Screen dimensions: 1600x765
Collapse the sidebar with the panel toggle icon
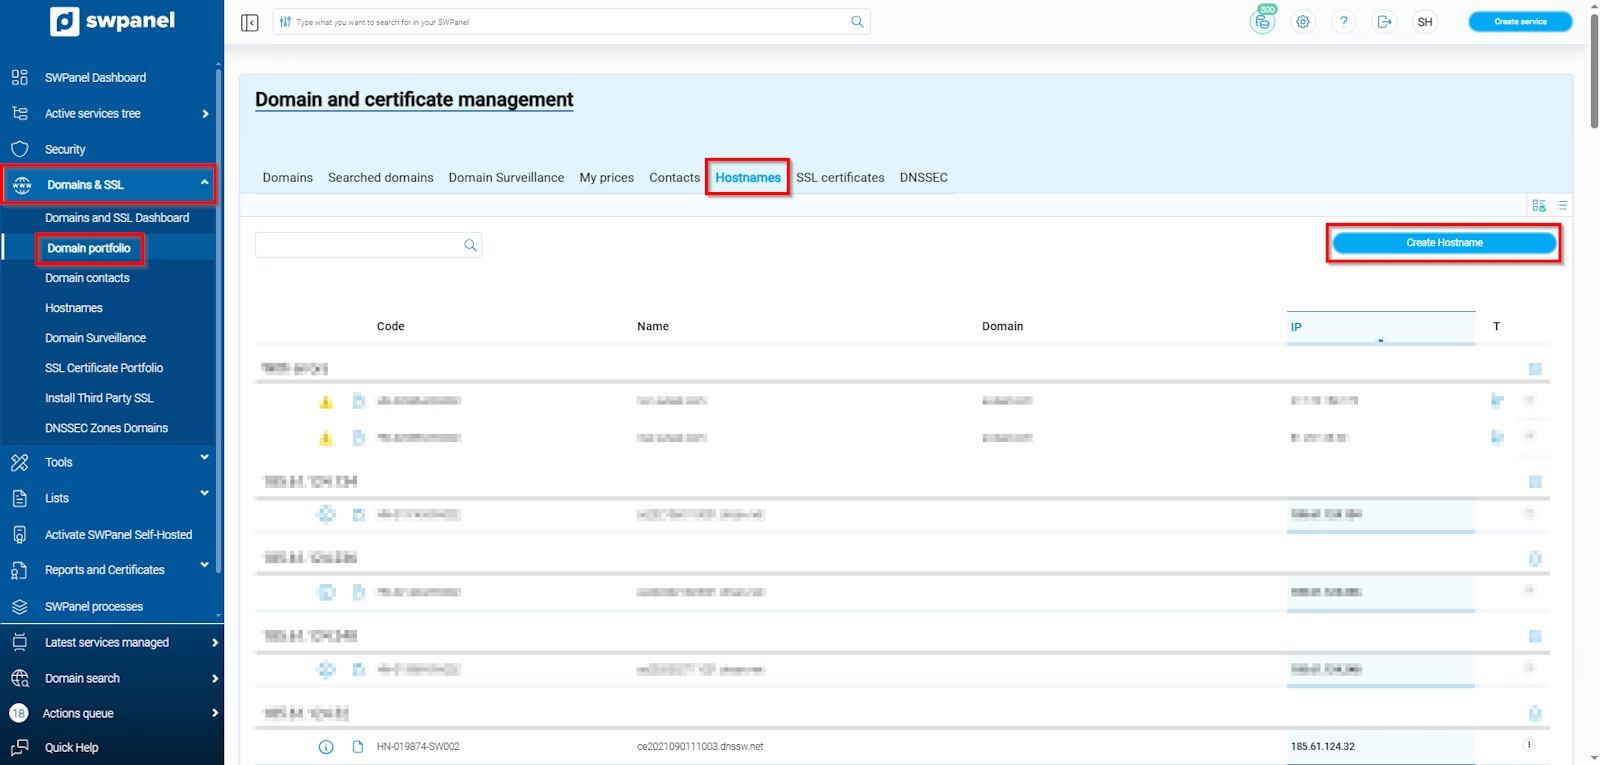(250, 22)
